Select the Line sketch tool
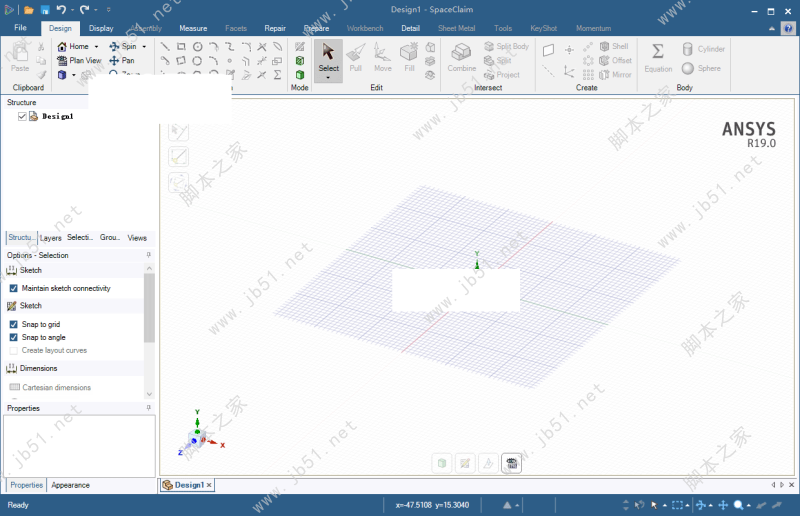 [165, 46]
